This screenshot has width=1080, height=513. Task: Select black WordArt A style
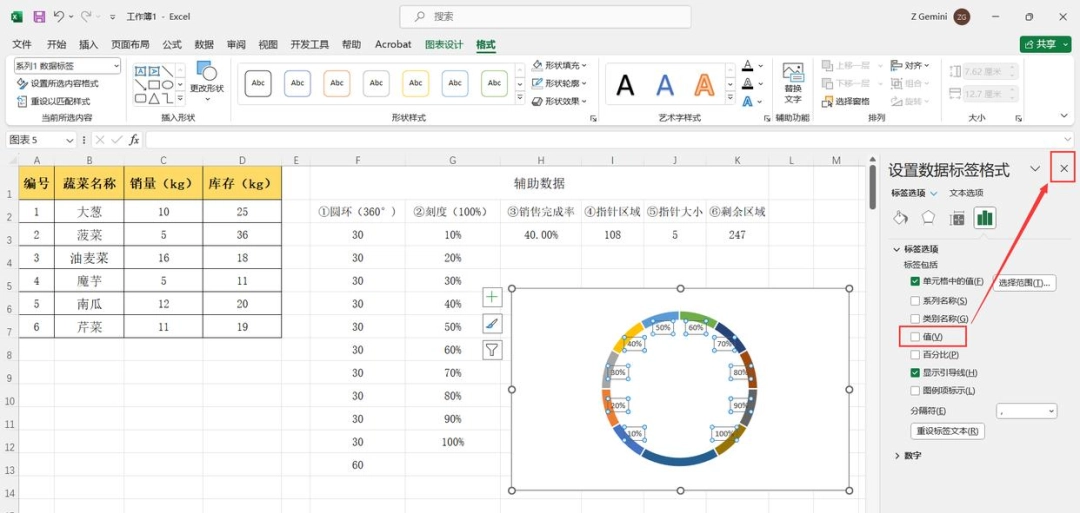(x=625, y=84)
